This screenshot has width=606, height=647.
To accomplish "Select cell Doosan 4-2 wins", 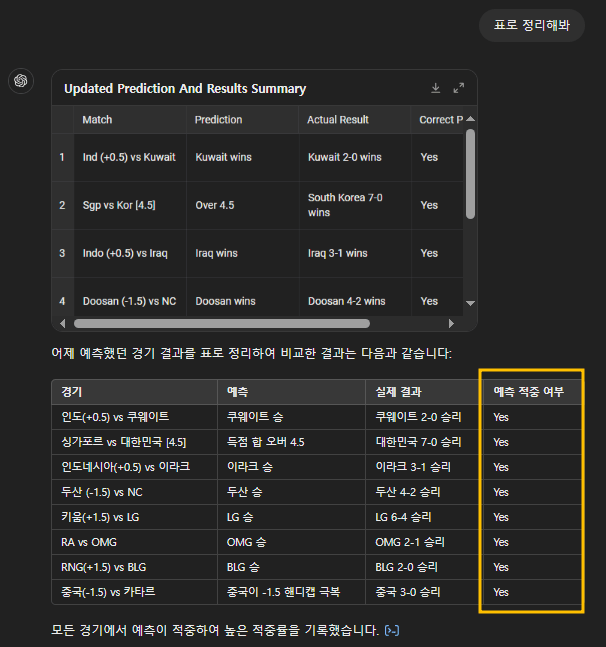I will (355, 297).
